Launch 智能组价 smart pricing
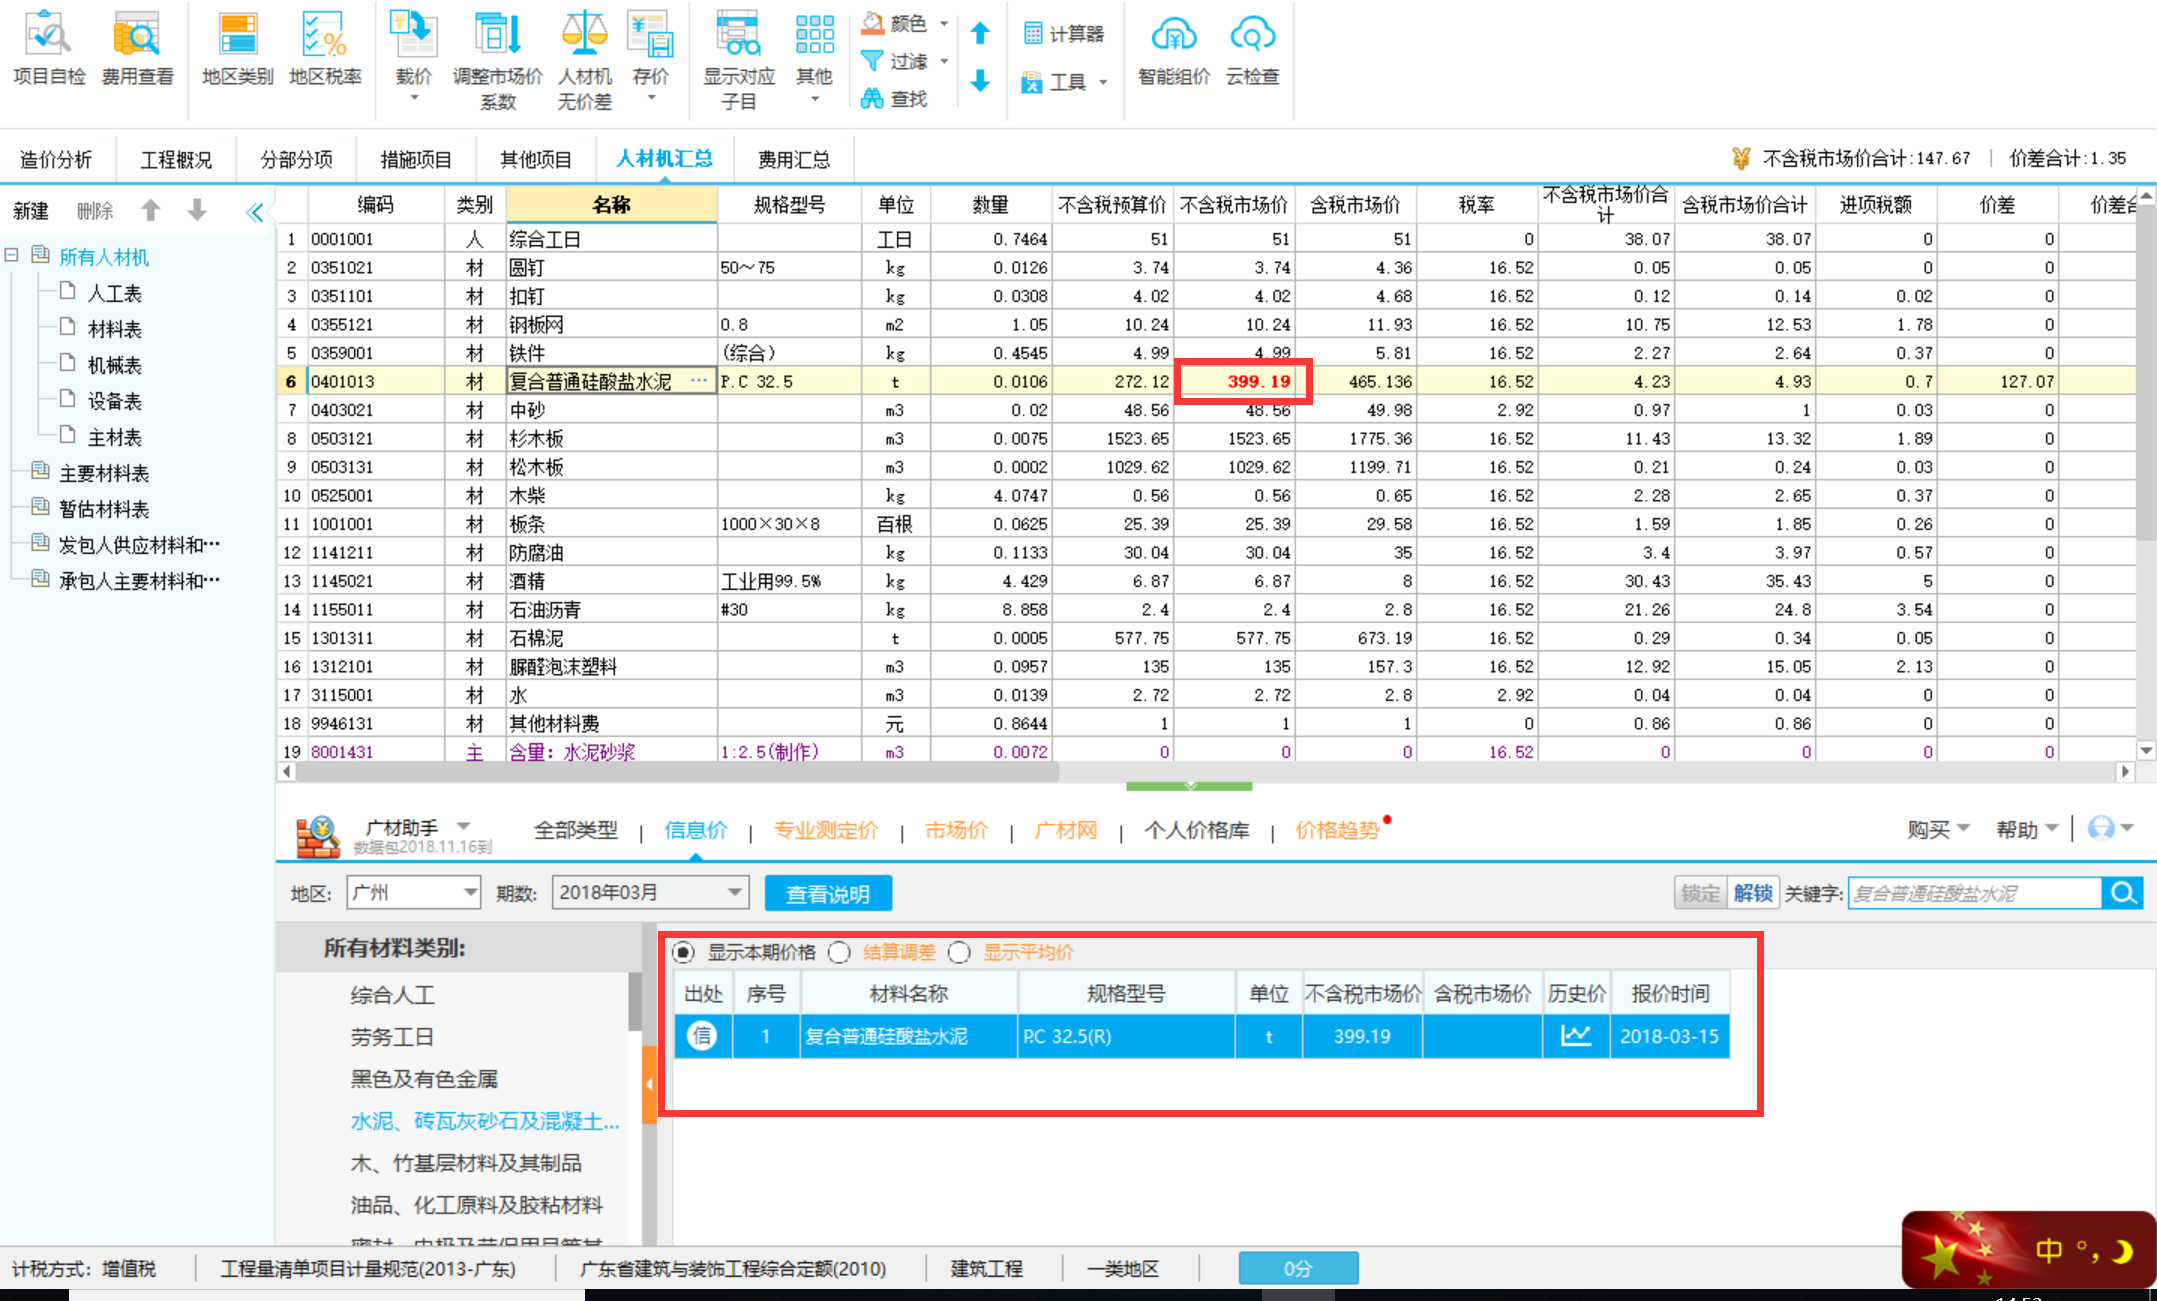The image size is (2157, 1301). (x=1174, y=48)
